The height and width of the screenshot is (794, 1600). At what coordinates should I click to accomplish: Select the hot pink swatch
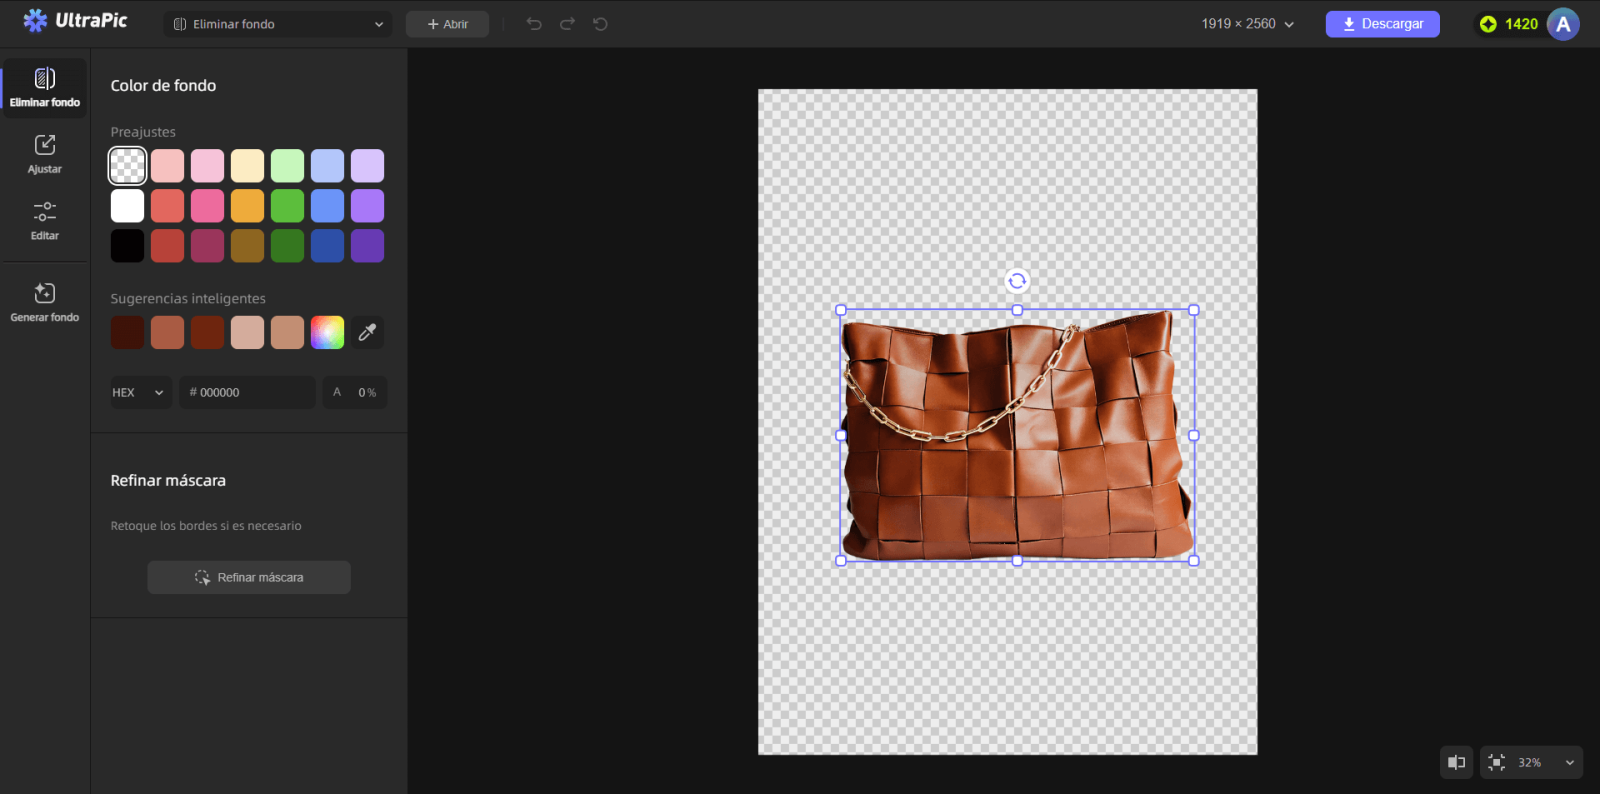point(207,206)
